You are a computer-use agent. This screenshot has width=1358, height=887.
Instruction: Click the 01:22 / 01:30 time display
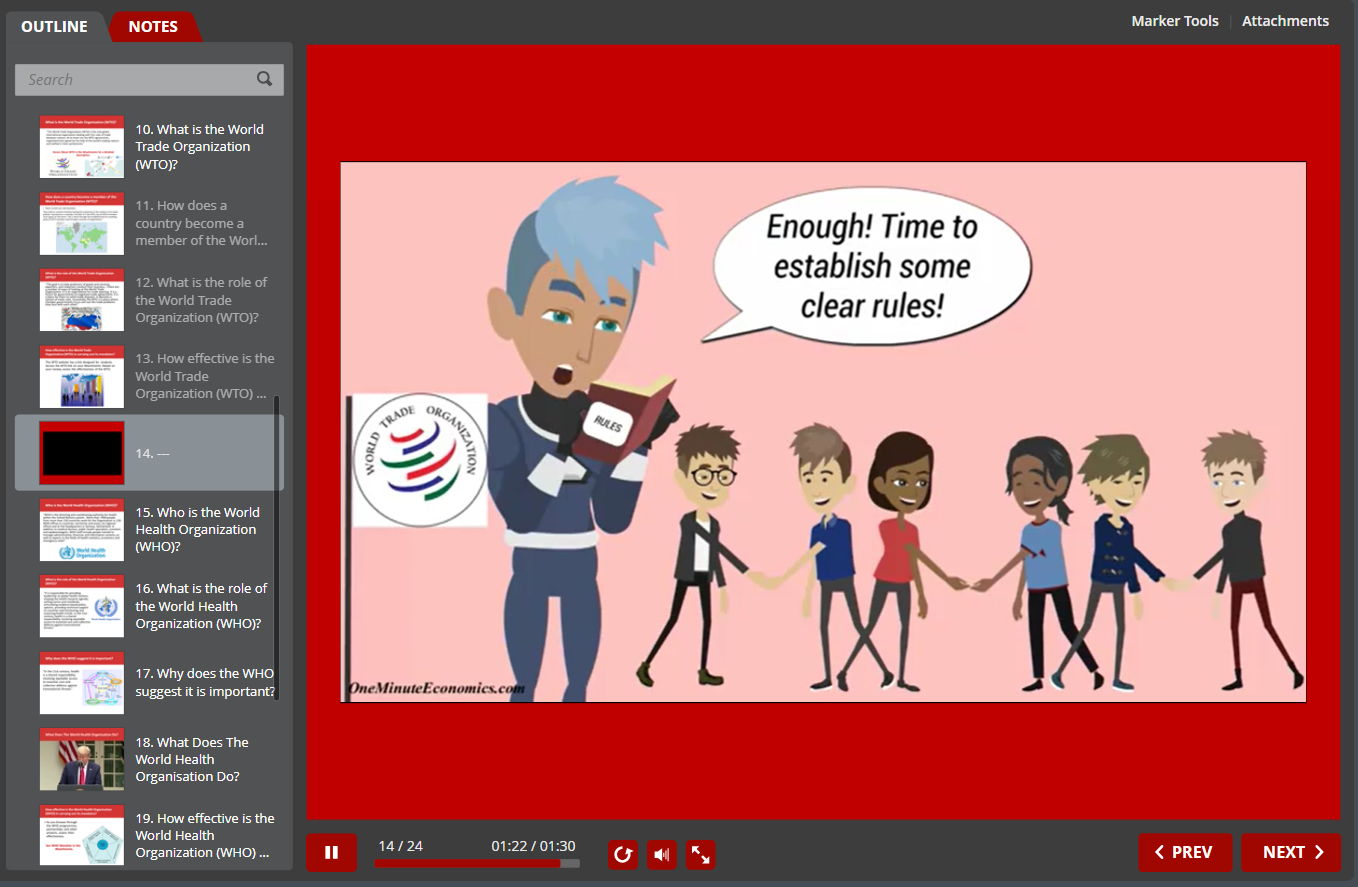(x=533, y=846)
